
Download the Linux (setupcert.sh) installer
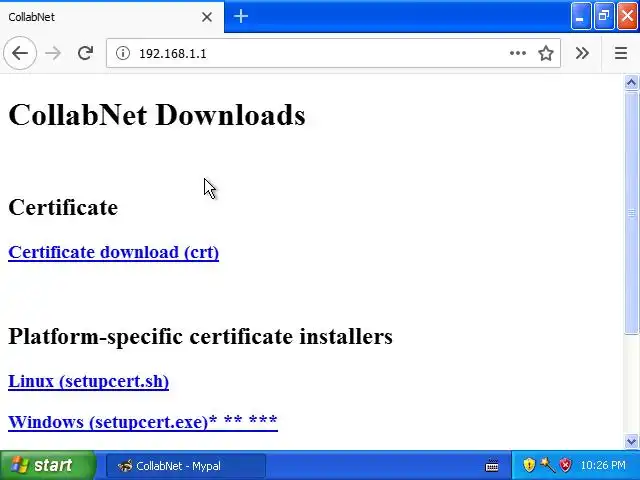click(89, 381)
